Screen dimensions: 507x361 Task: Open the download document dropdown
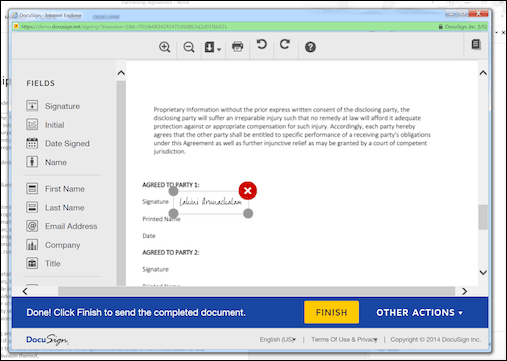213,47
